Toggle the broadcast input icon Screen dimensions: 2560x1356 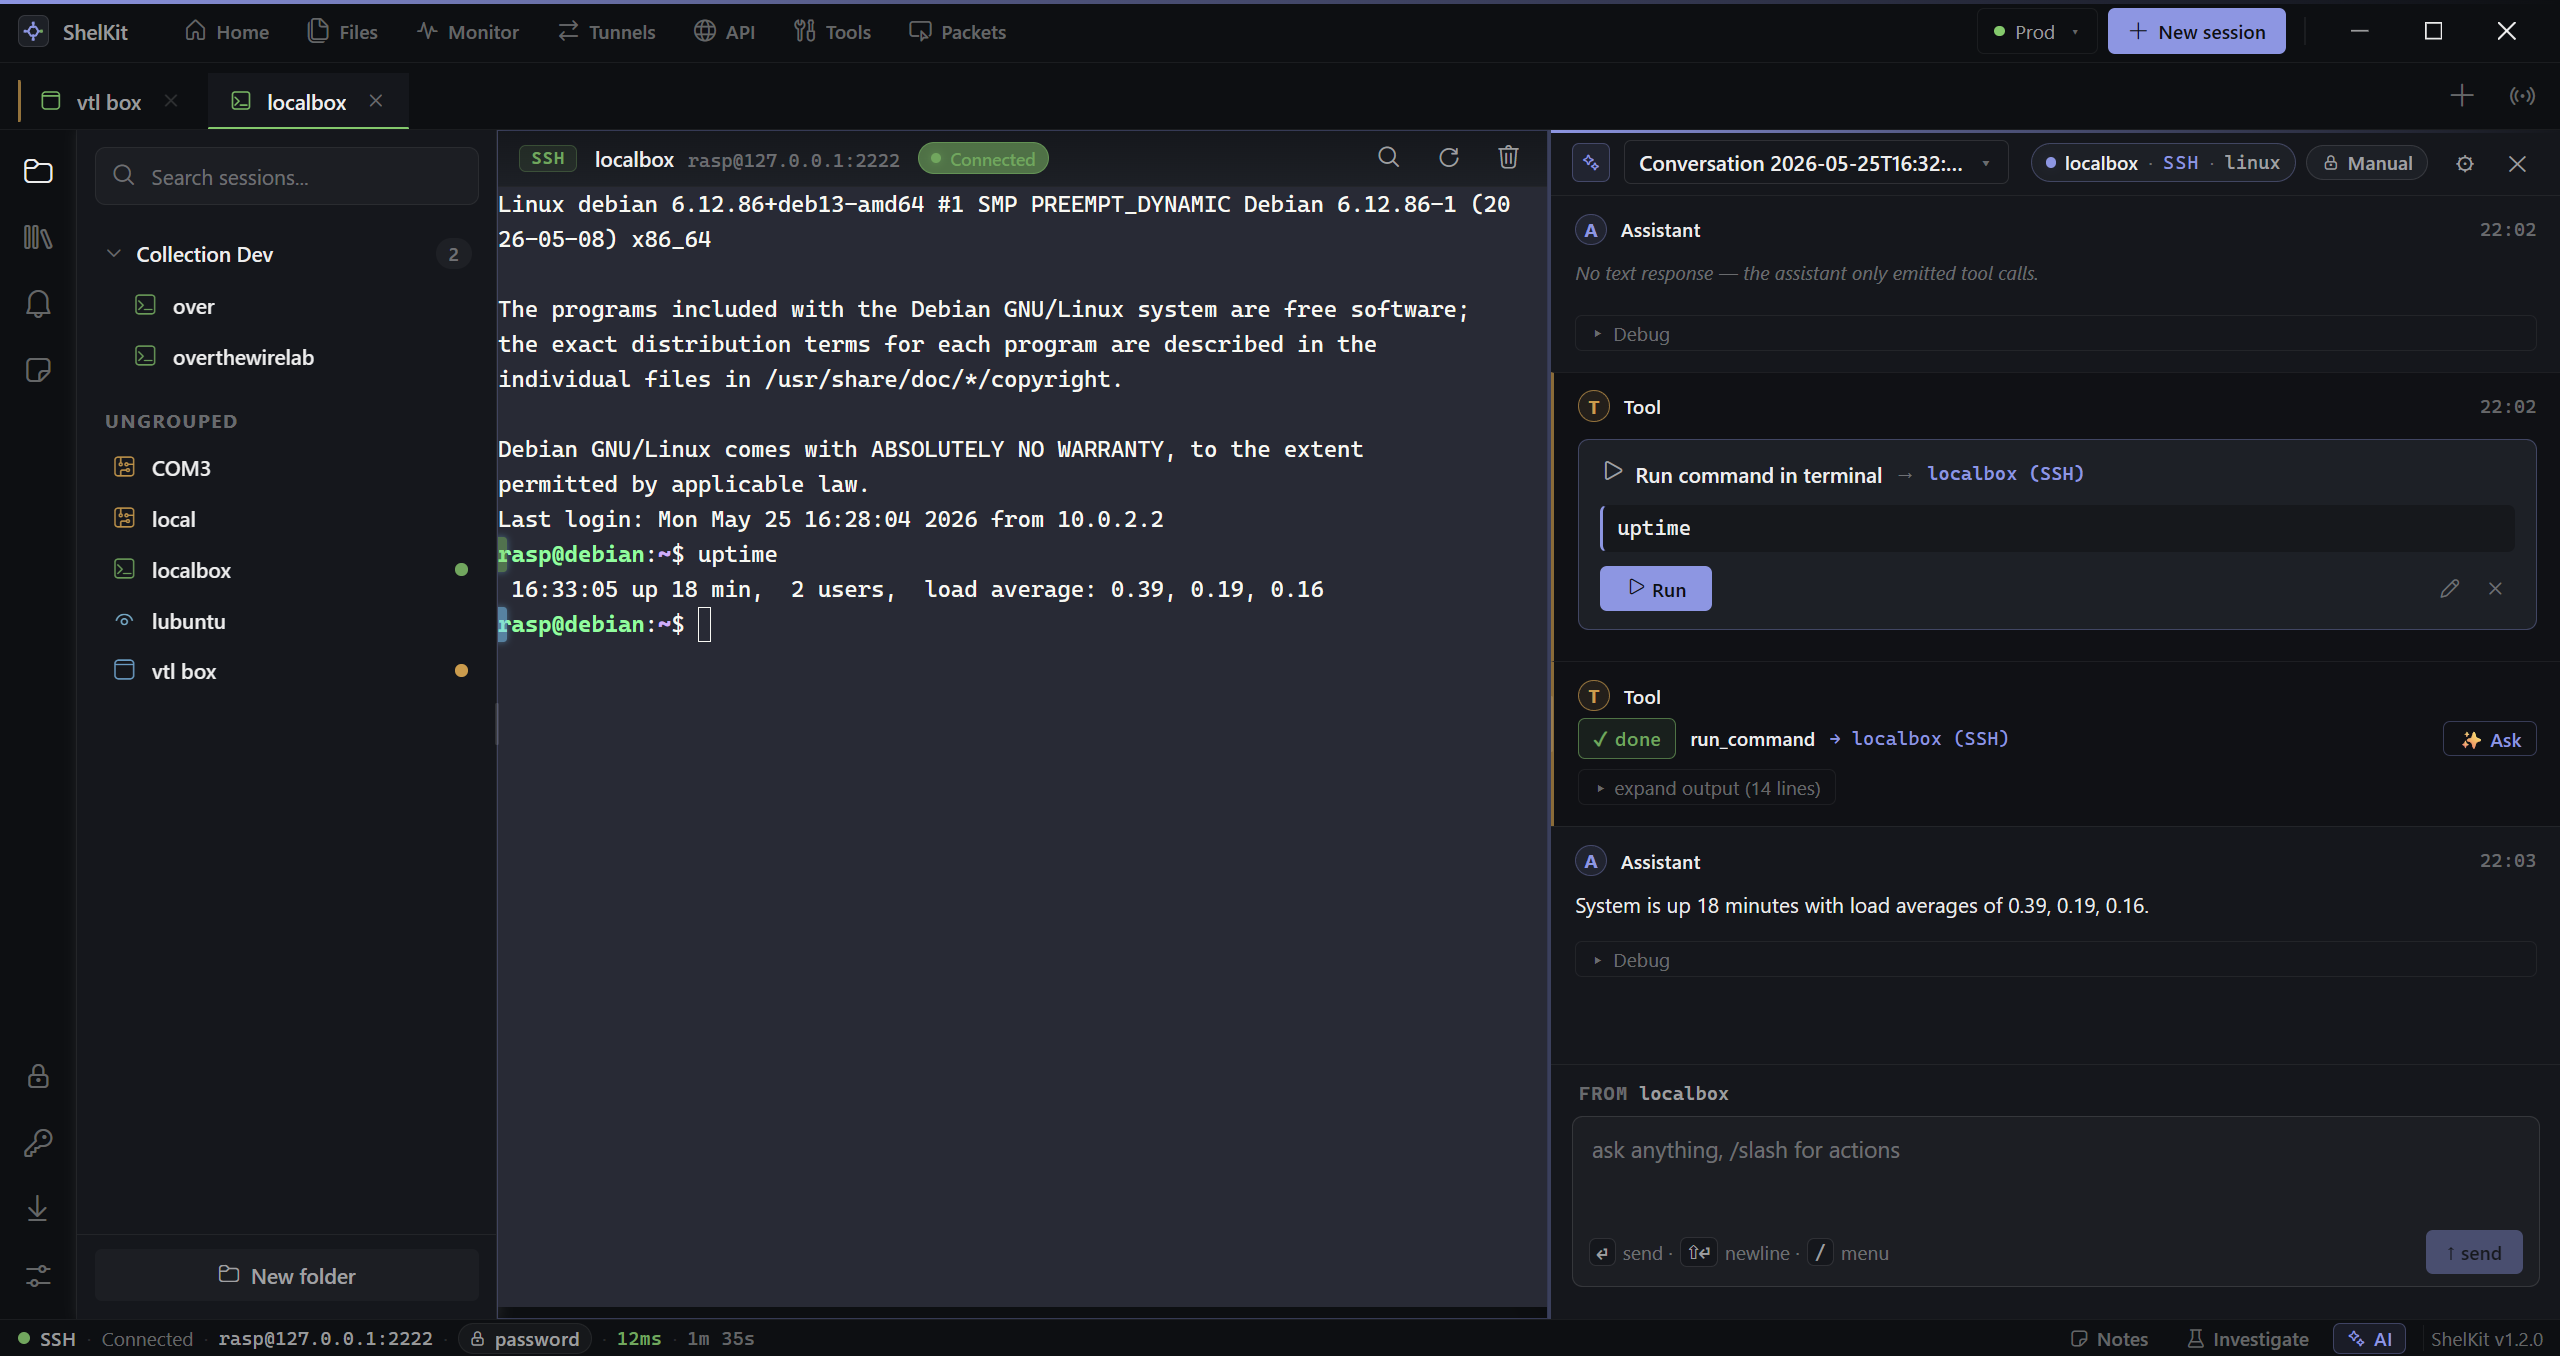(x=2522, y=96)
